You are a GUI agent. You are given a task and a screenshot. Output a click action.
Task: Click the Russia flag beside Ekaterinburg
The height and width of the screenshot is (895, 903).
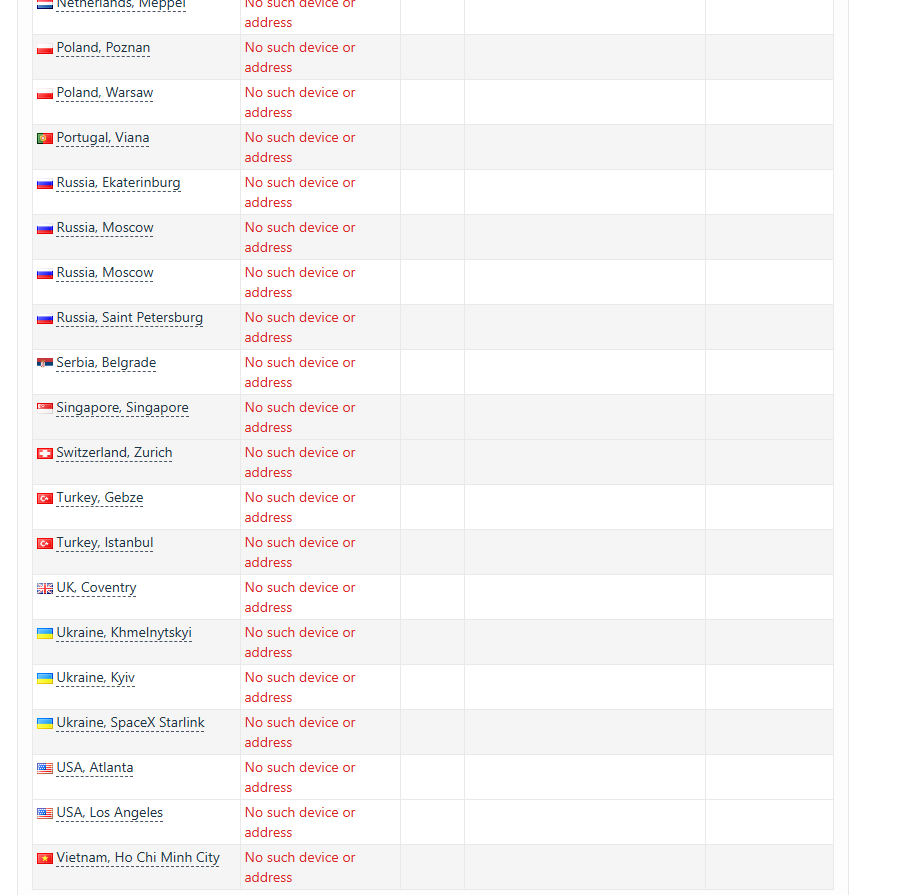[x=45, y=184]
